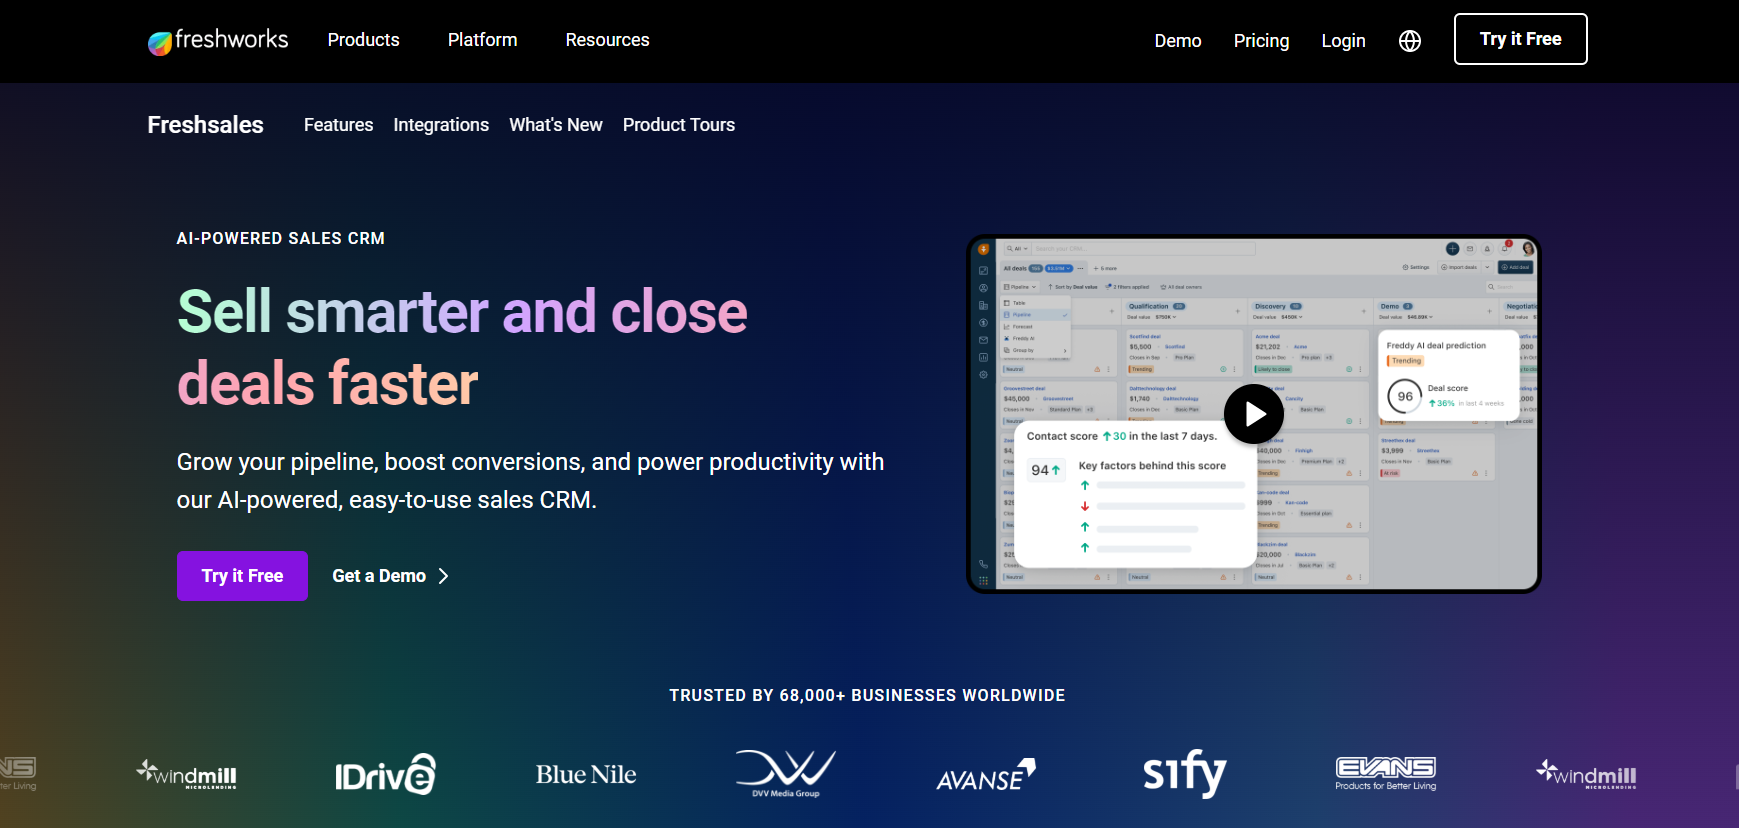Open the language globe selector
The image size is (1739, 828).
(x=1410, y=41)
